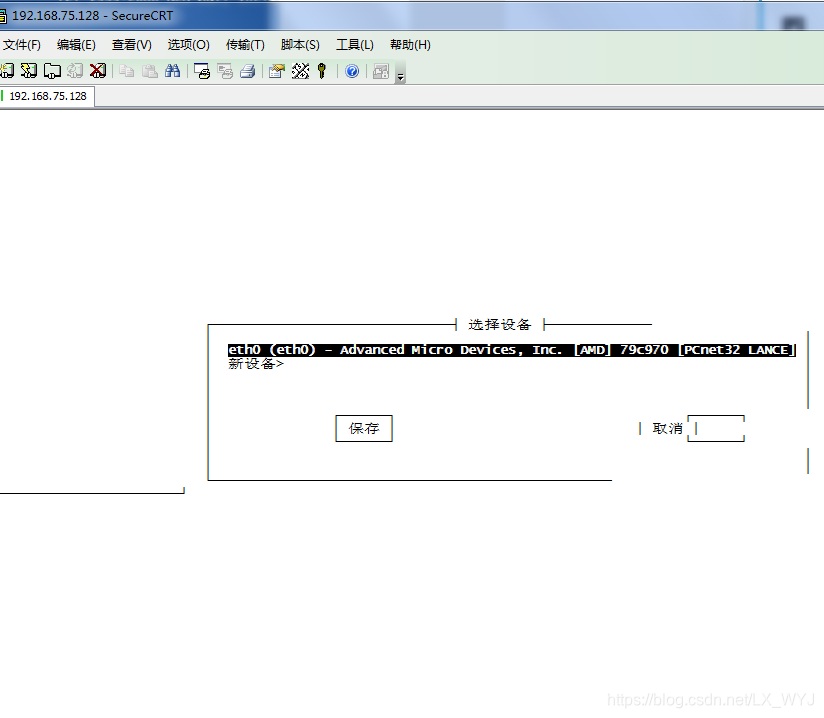Select the 新设备 entry
This screenshot has width=824, height=718.
[x=256, y=364]
